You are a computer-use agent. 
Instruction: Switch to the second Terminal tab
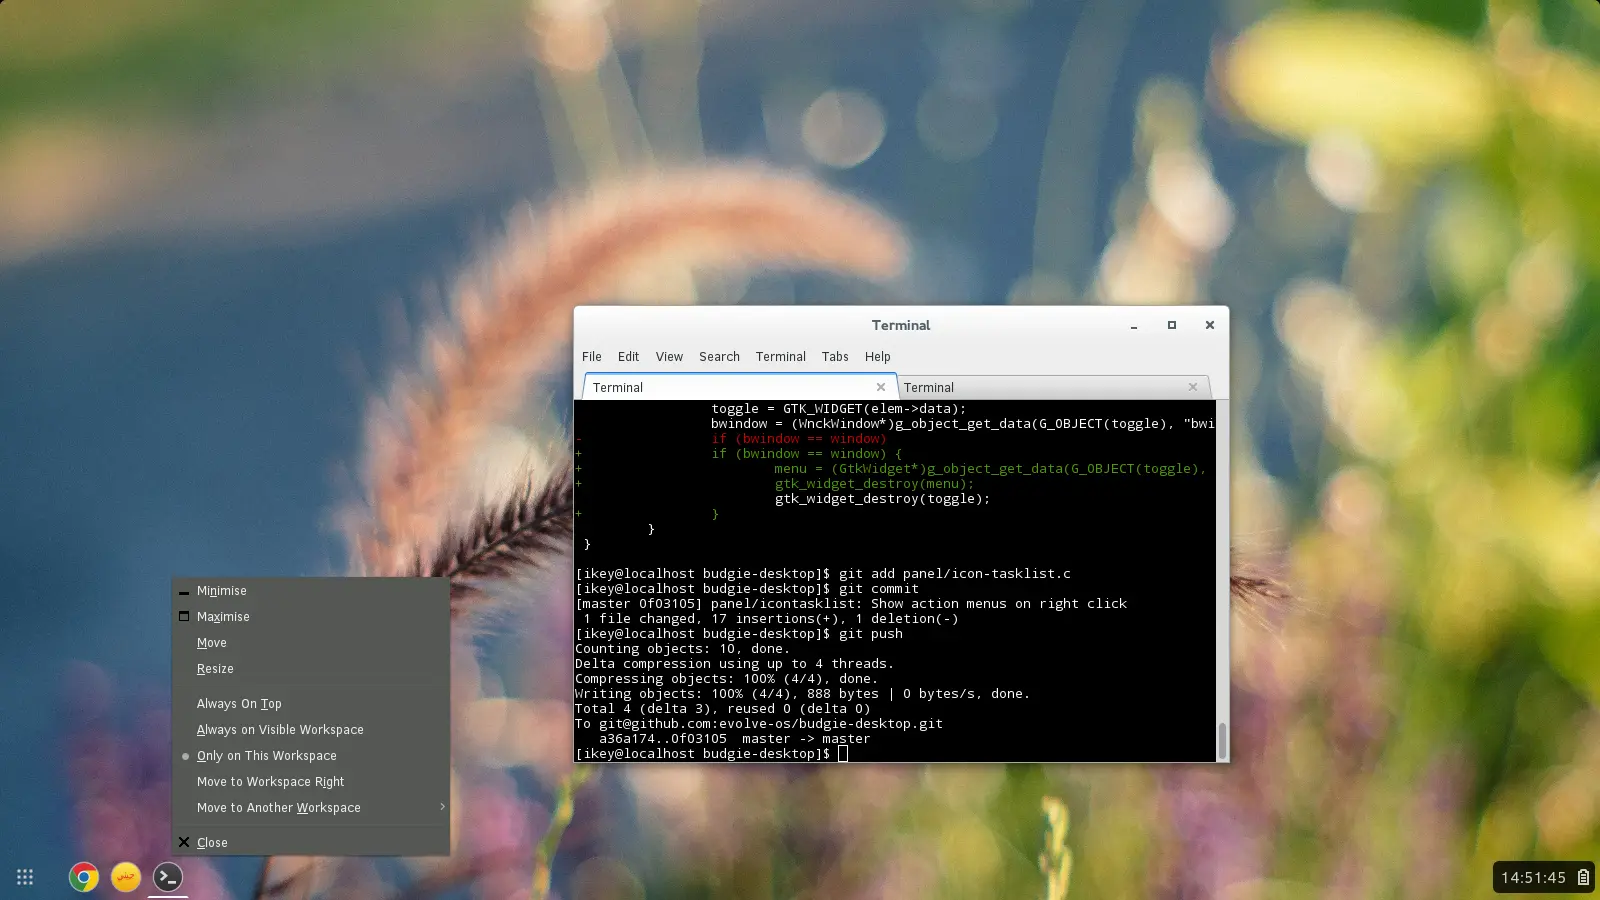point(1053,387)
